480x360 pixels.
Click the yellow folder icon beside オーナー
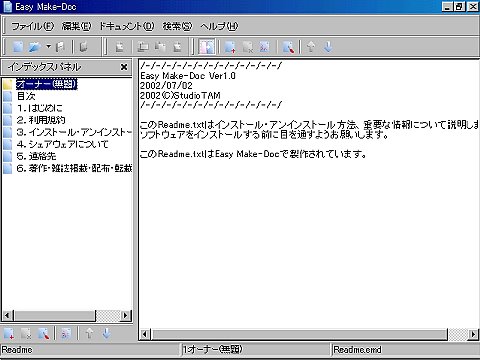pos(8,84)
